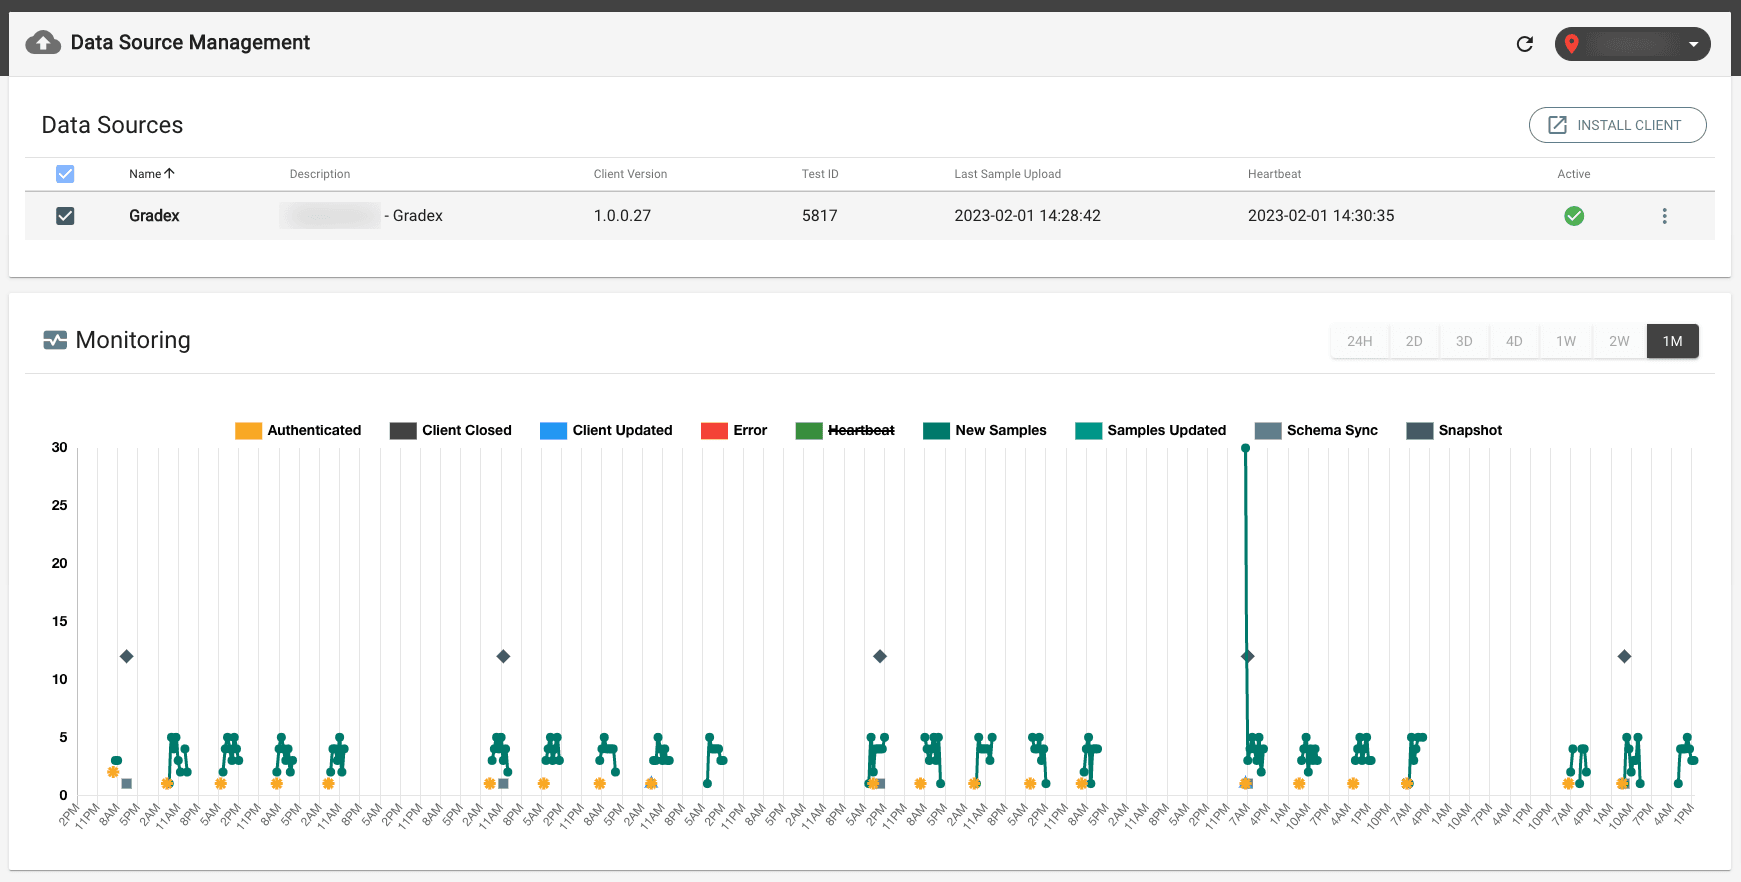Viewport: 1741px width, 882px height.
Task: Click the Test ID column header
Action: click(820, 174)
